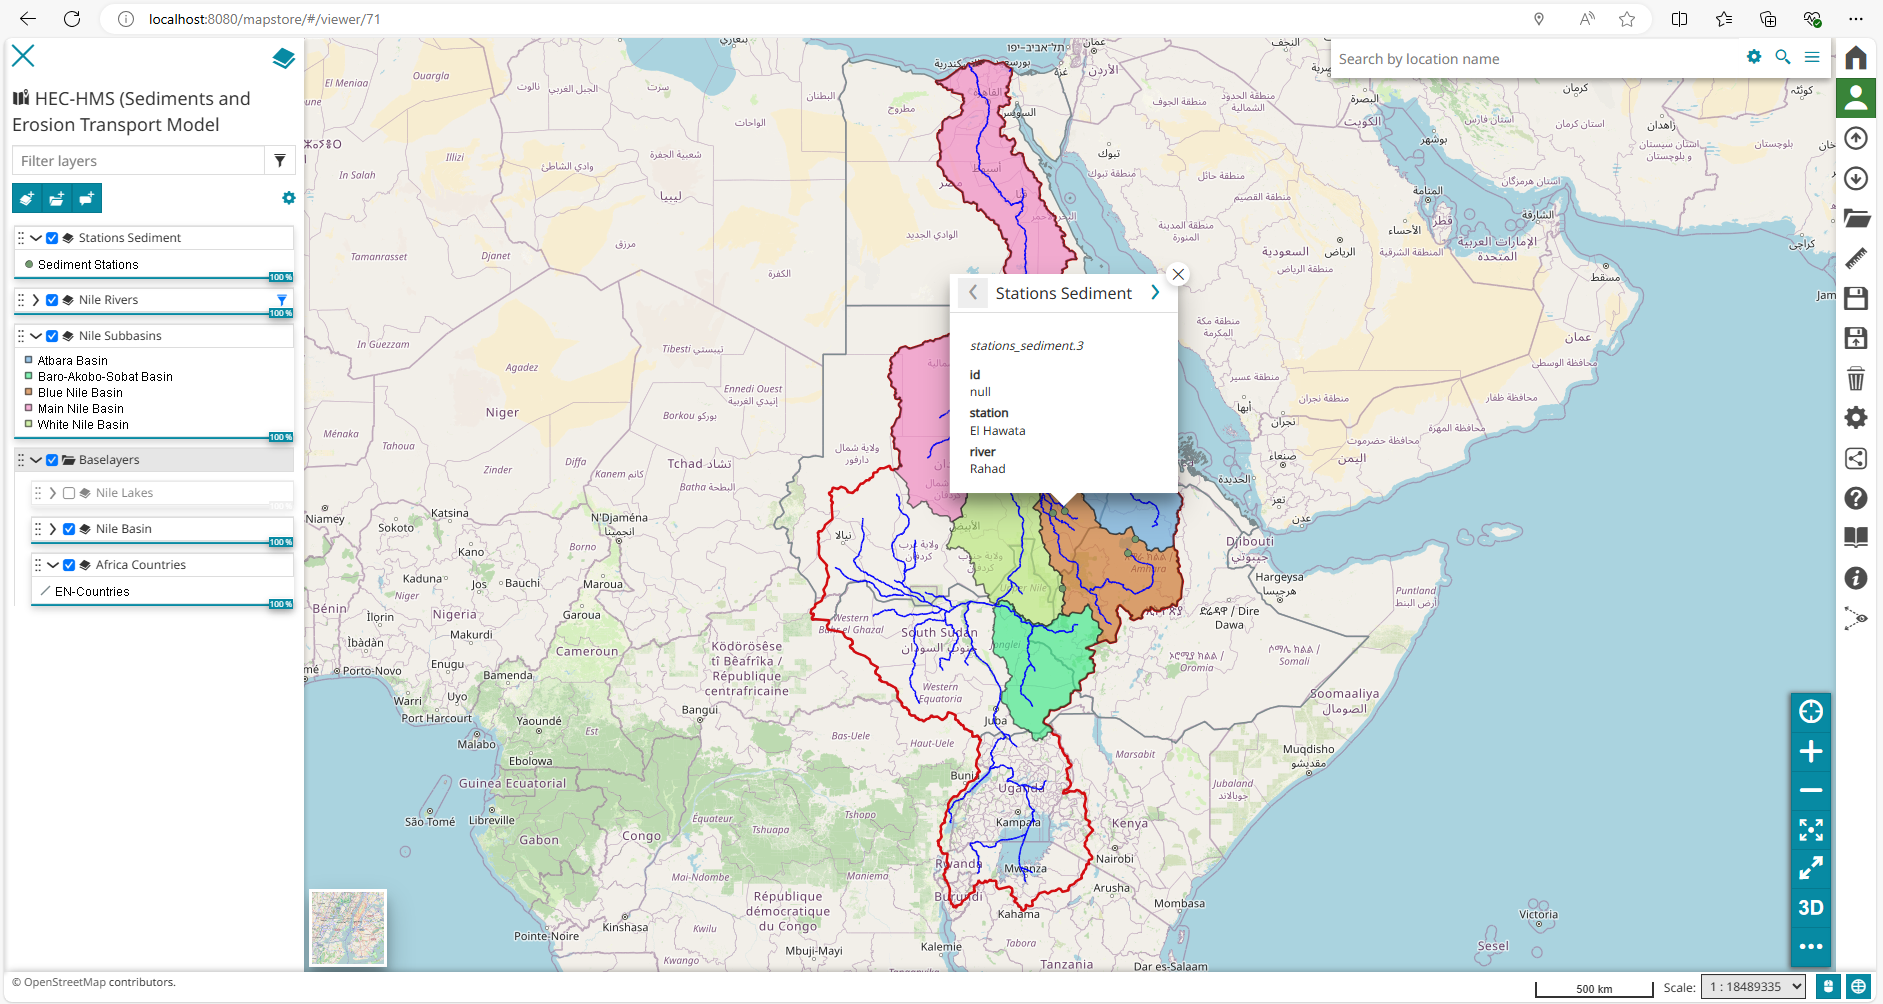
Task: Zoom out with the minus button
Action: 1811,790
